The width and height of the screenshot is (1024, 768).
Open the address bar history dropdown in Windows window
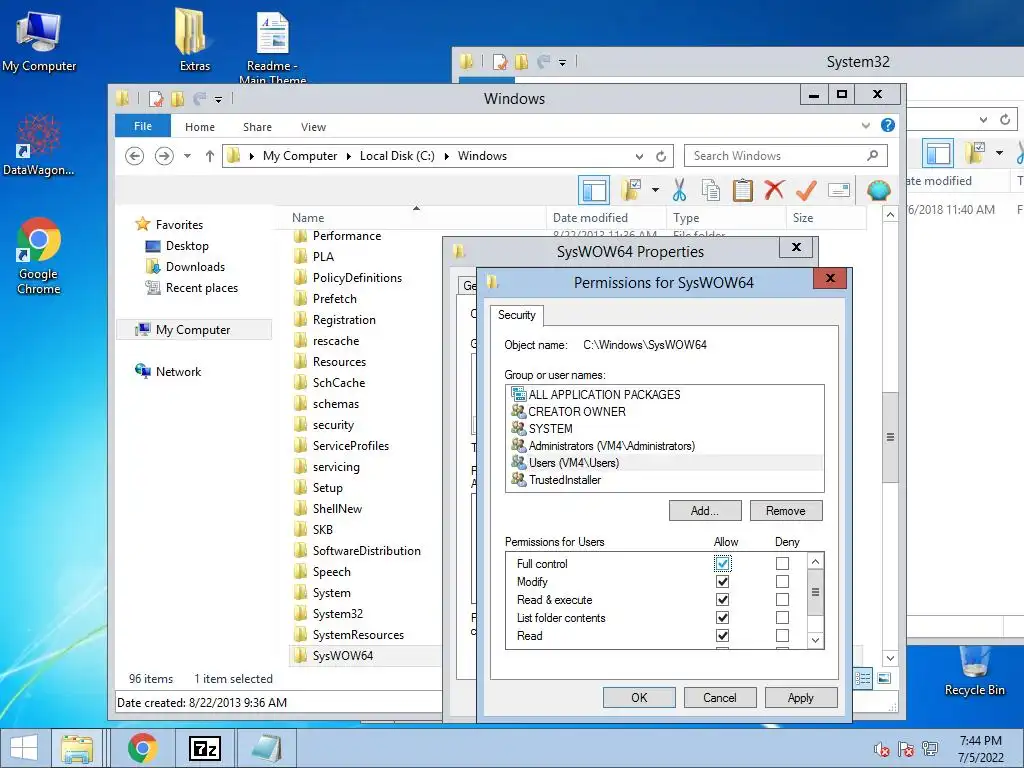(639, 156)
